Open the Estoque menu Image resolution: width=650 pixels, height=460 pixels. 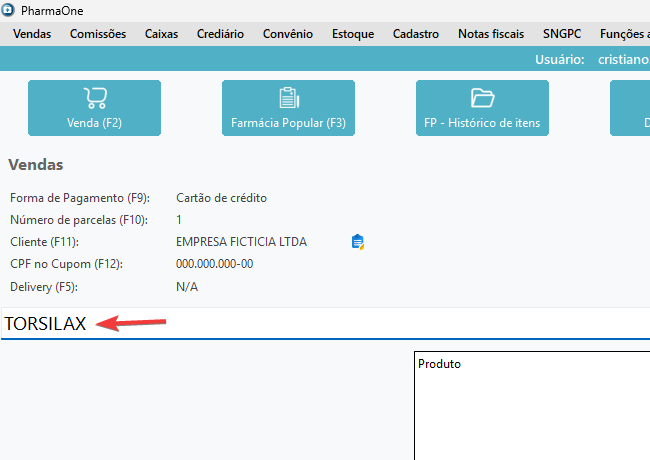click(353, 34)
